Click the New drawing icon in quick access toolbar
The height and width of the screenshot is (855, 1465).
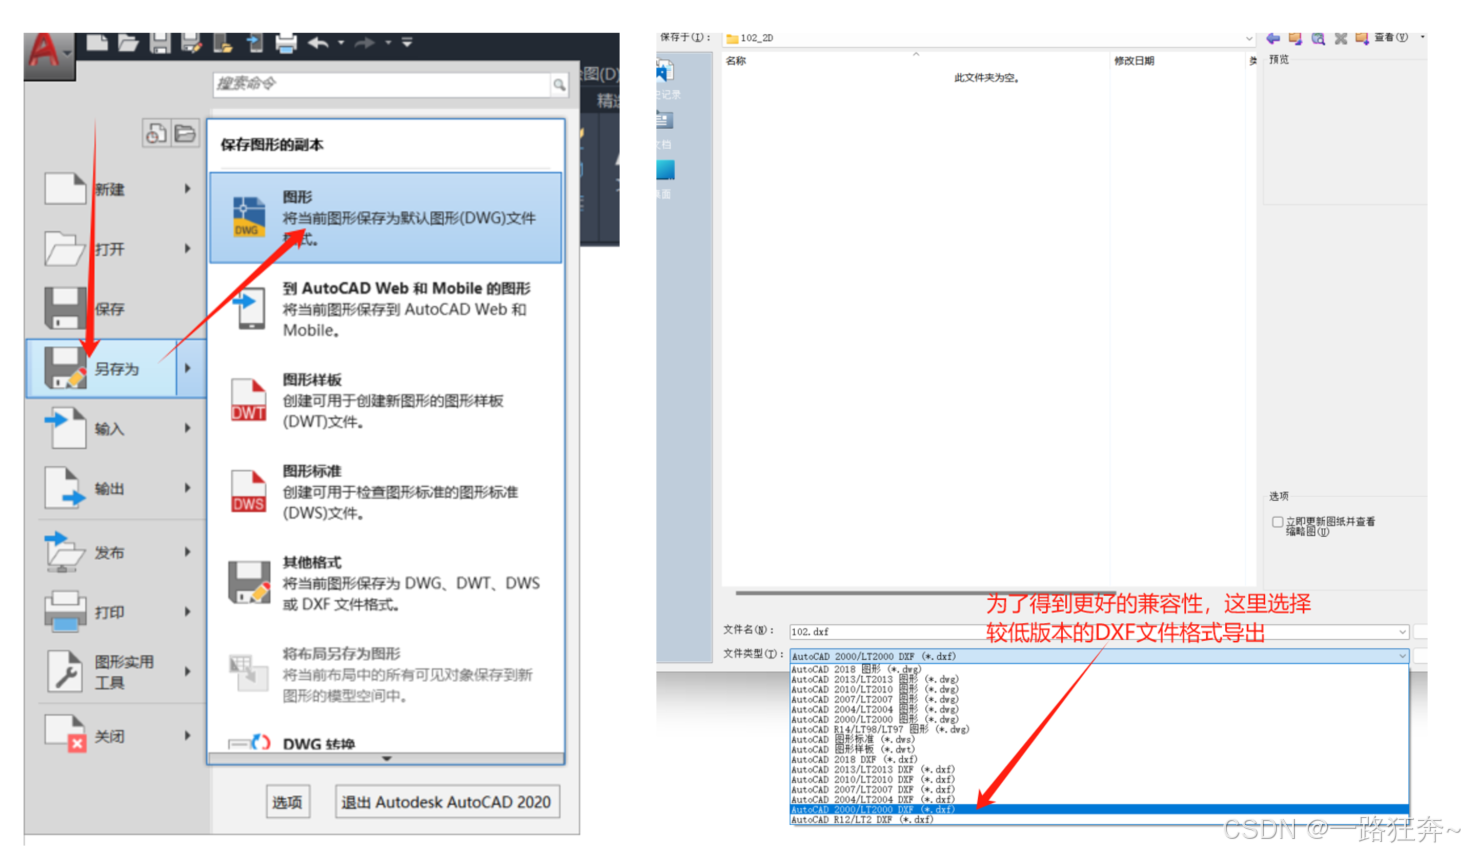(x=97, y=42)
